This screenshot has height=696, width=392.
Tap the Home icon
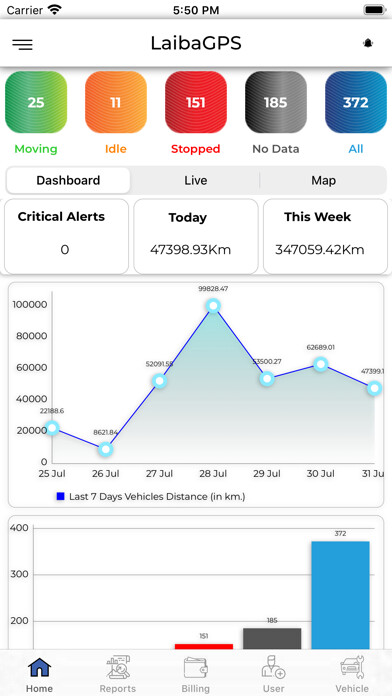[x=40, y=667]
